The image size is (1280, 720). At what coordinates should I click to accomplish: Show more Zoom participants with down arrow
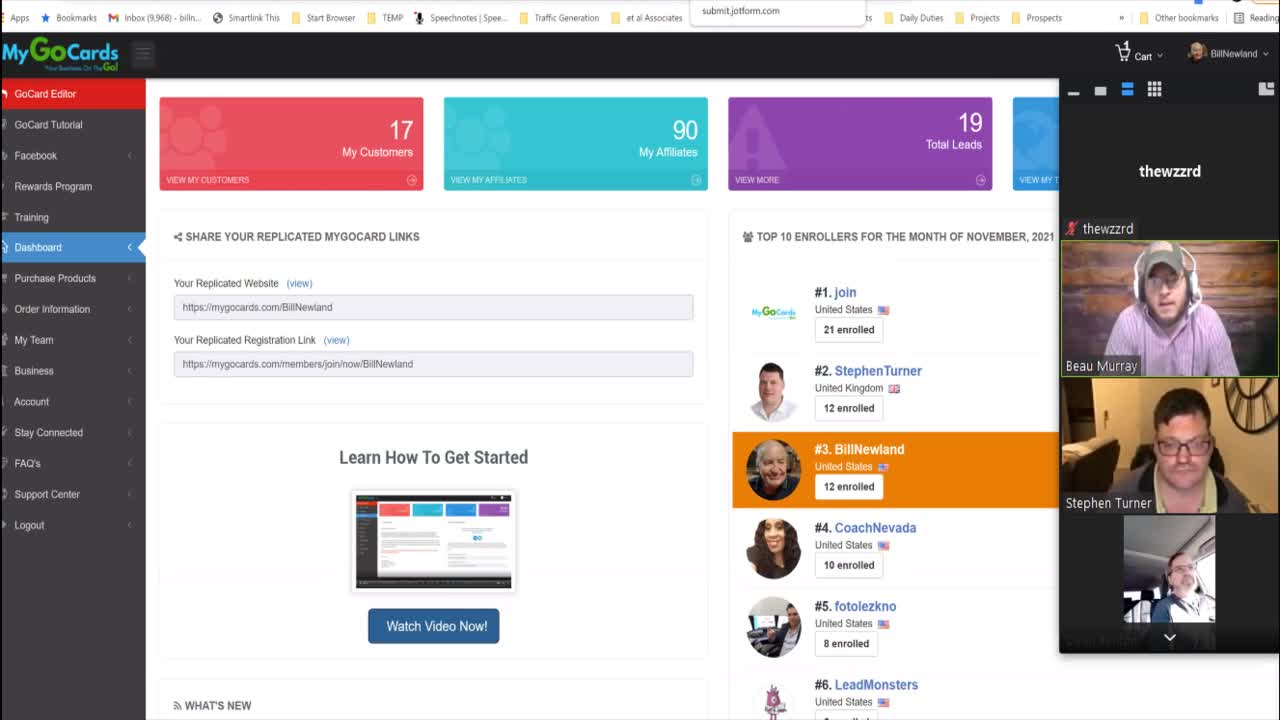pyautogui.click(x=1169, y=637)
